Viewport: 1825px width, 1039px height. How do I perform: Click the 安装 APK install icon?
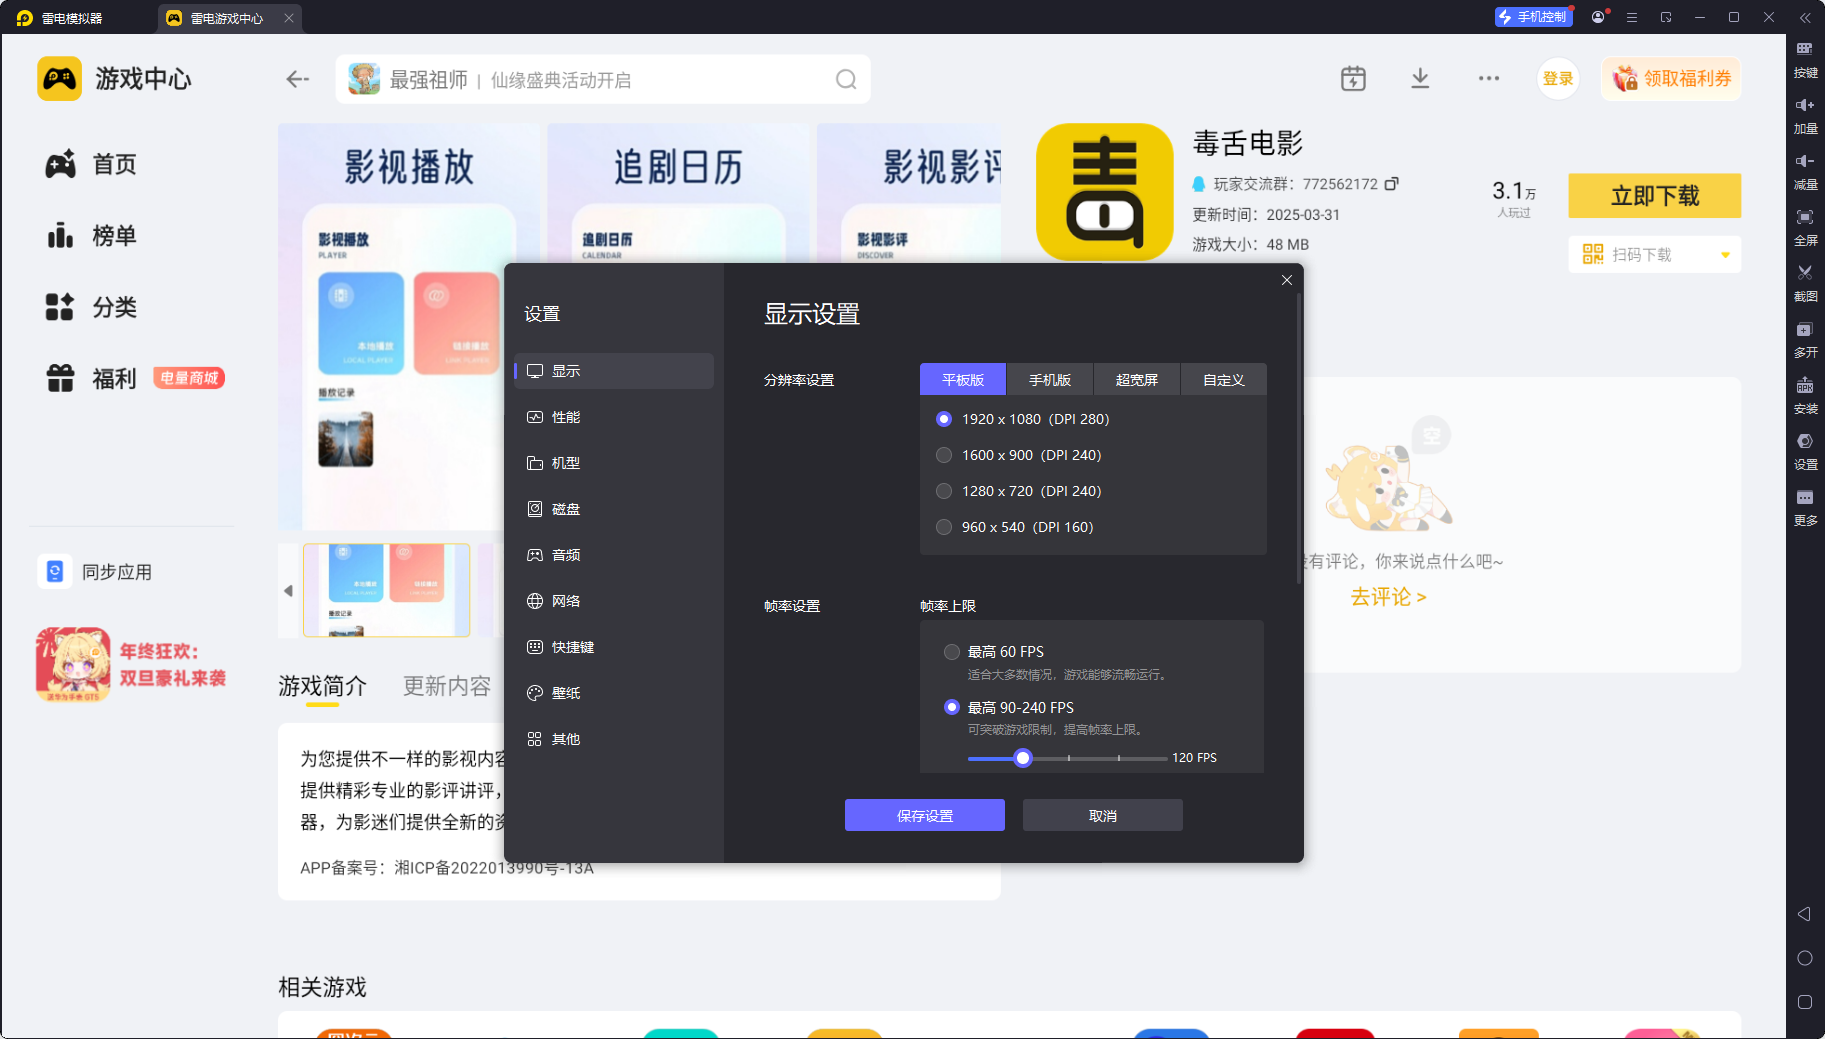[1805, 395]
